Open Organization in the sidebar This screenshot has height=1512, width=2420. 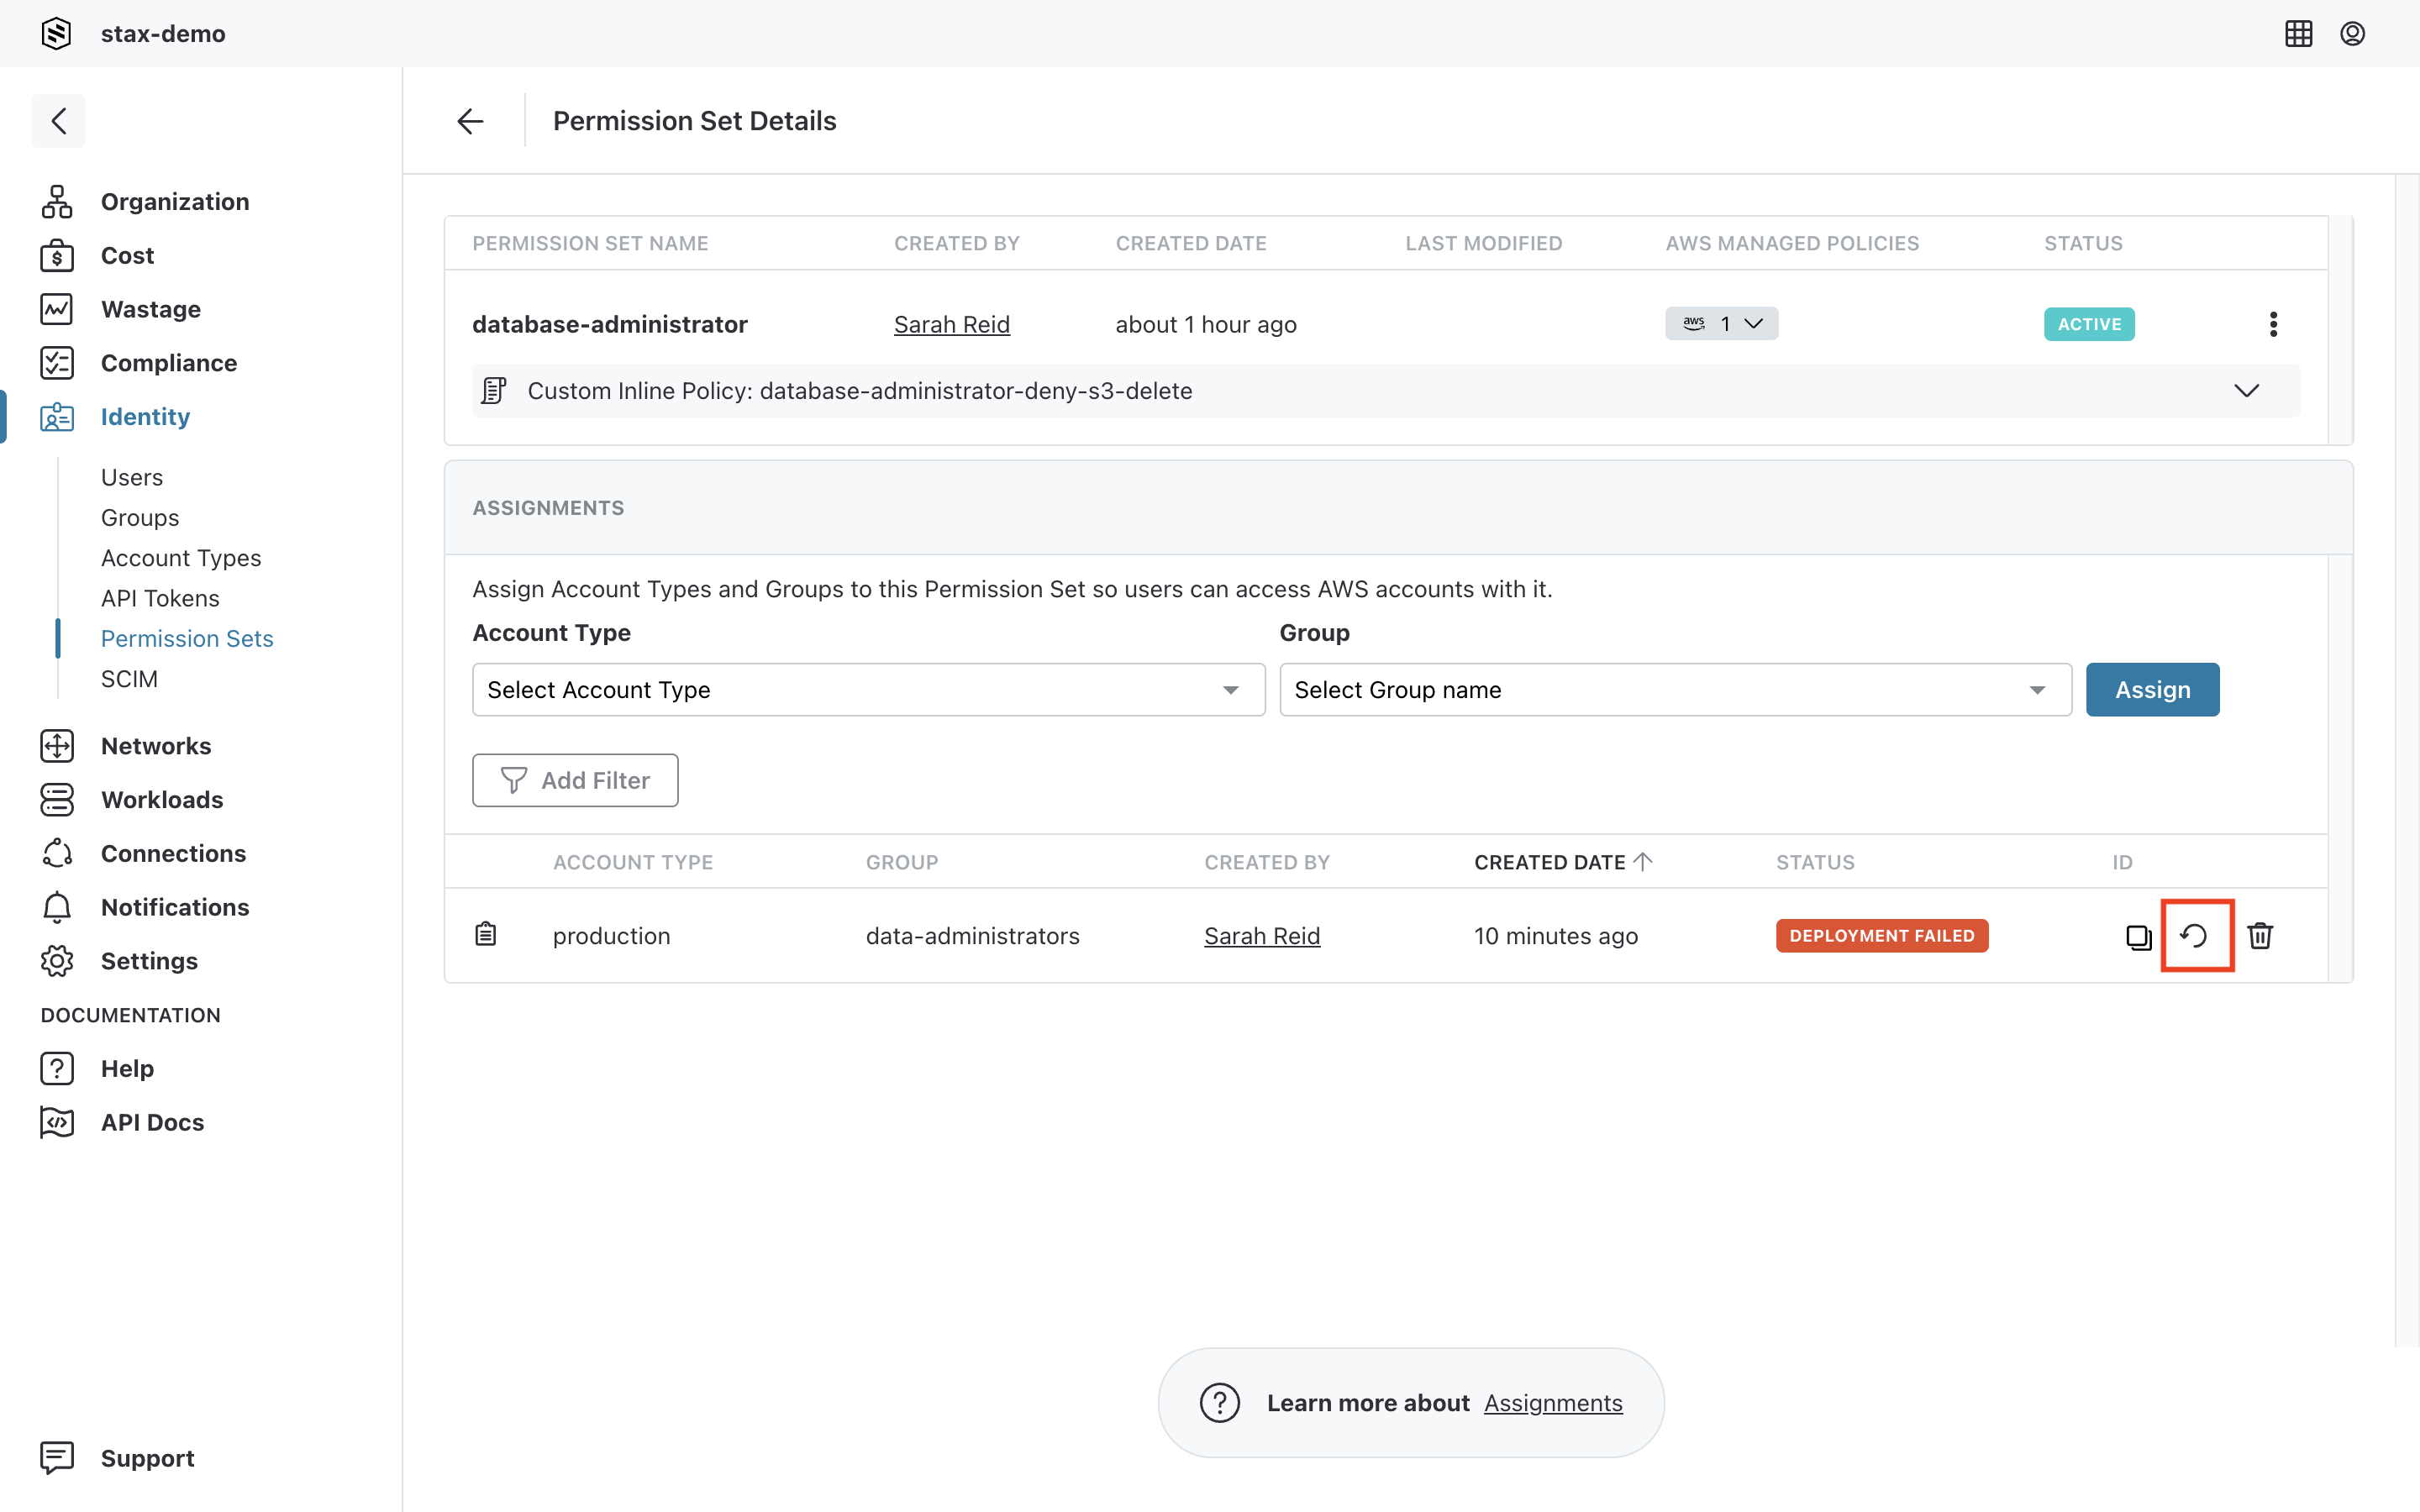click(175, 202)
